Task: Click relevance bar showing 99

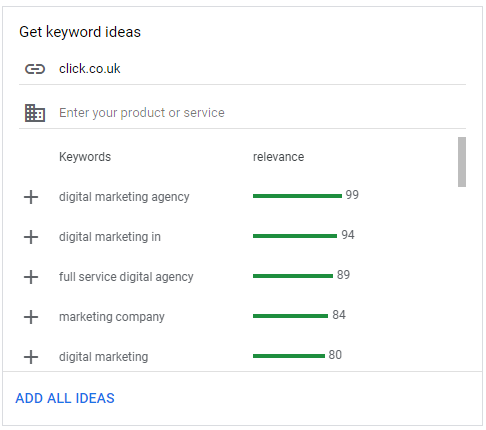Action: point(297,196)
